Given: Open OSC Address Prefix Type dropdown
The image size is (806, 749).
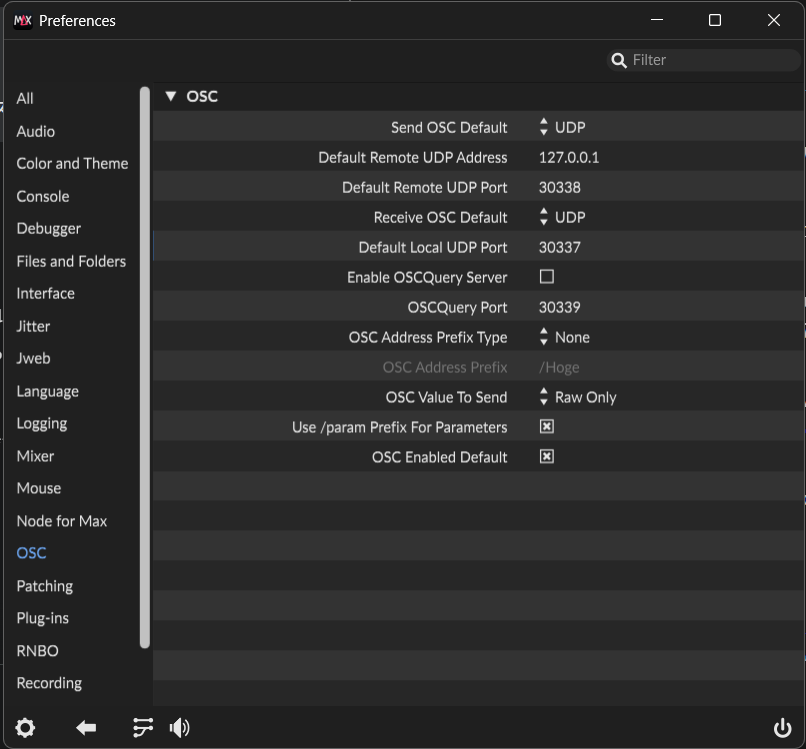Looking at the screenshot, I should (564, 337).
